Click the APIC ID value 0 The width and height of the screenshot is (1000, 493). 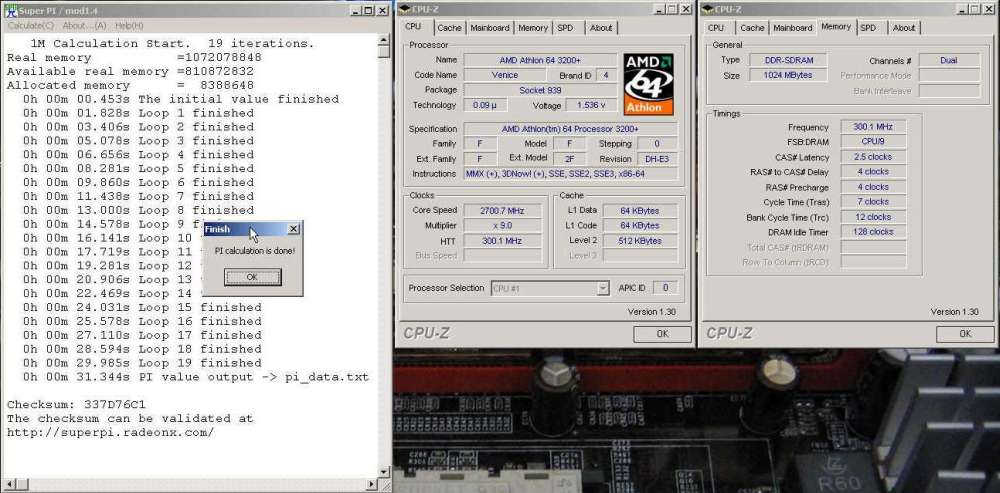(x=665, y=288)
